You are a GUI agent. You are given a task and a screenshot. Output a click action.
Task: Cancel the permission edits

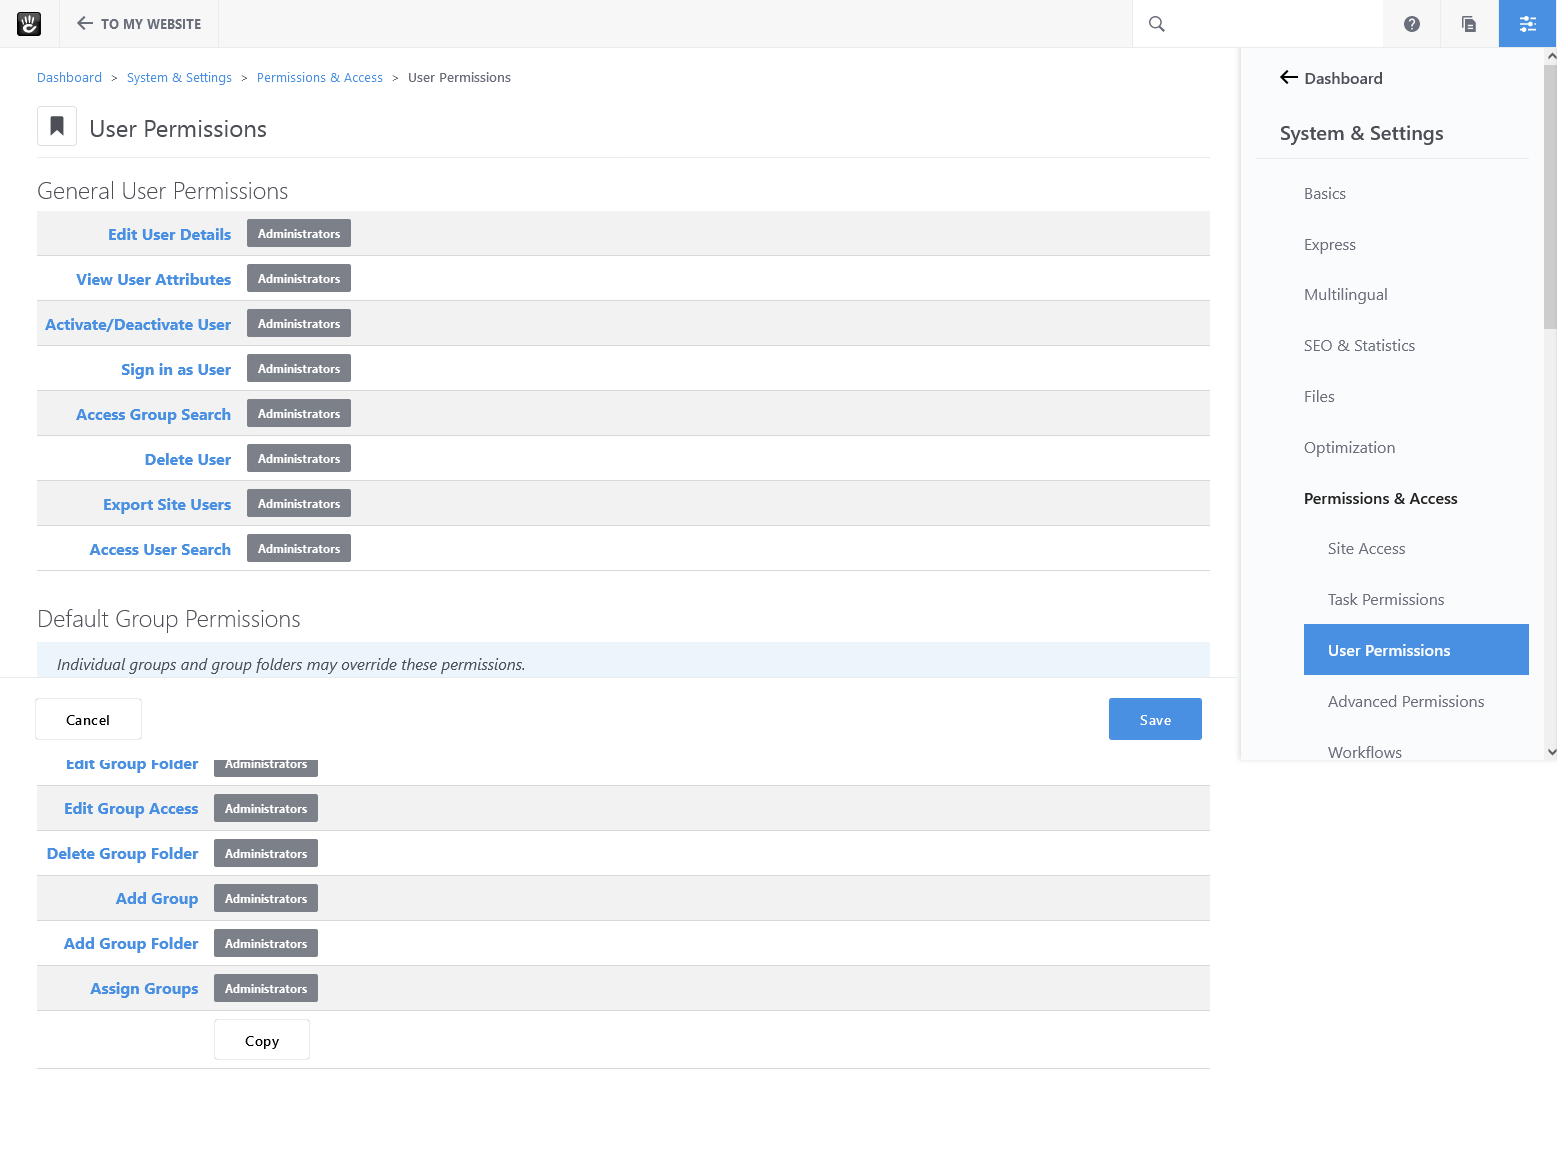[88, 719]
